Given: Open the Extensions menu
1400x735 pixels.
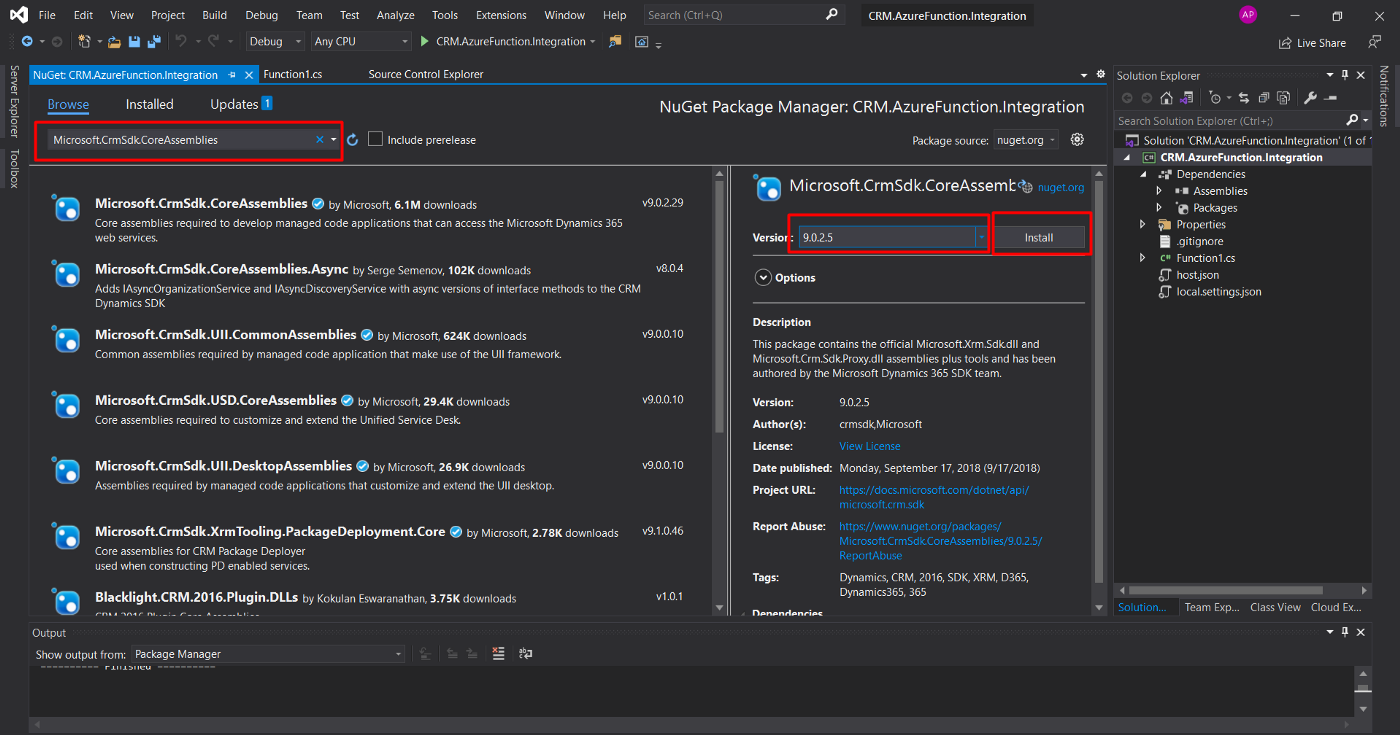Looking at the screenshot, I should click(501, 15).
